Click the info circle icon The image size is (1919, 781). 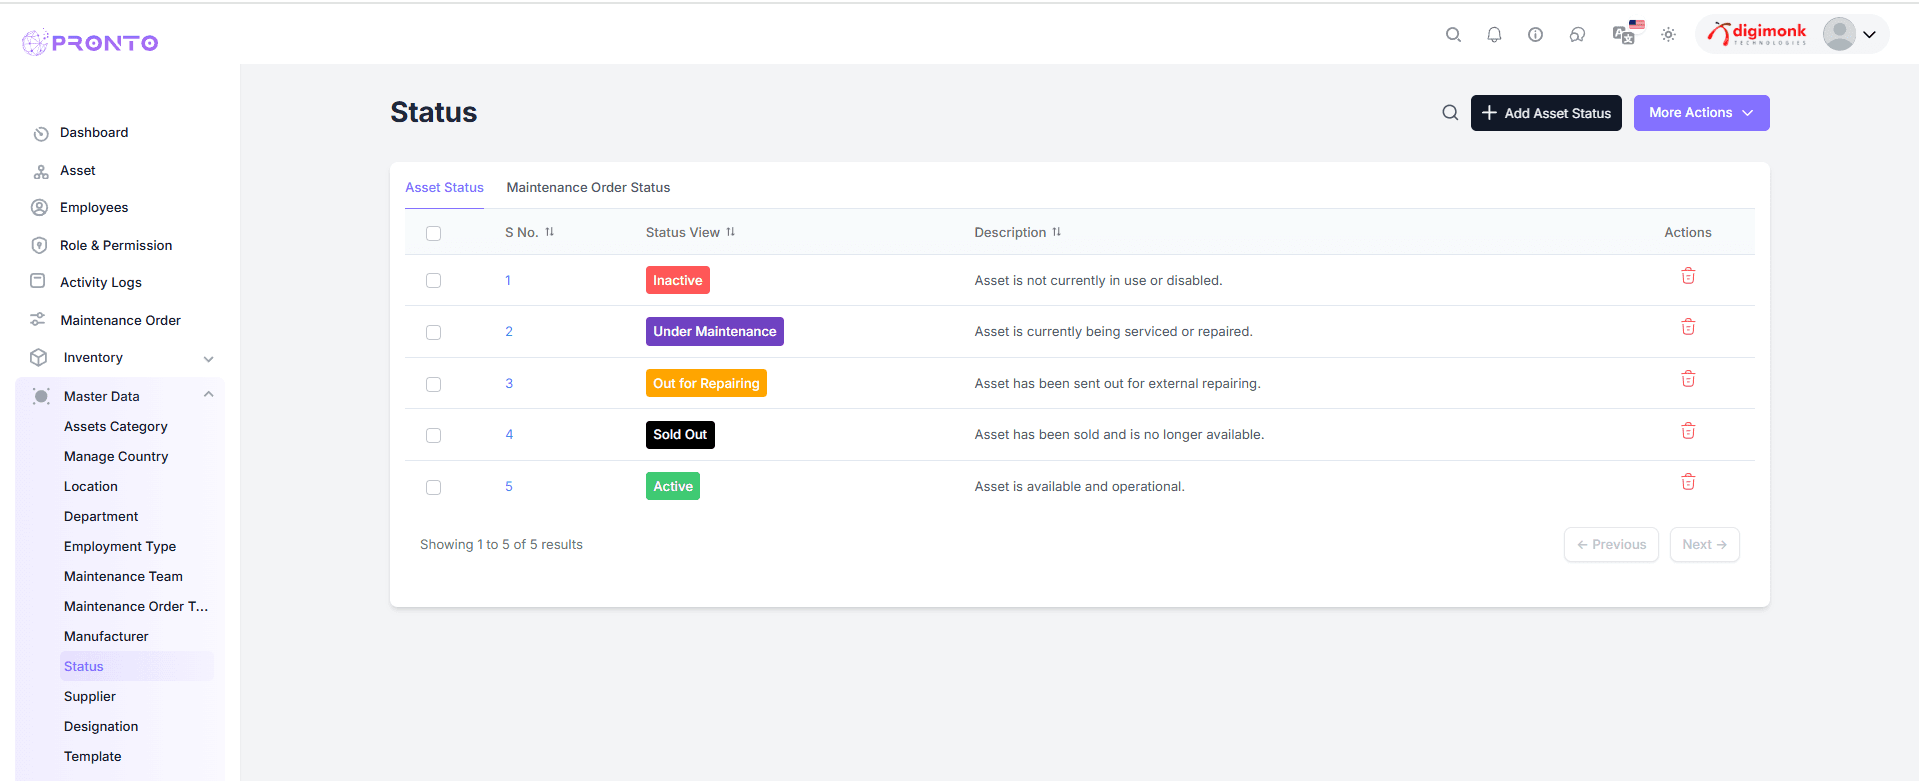1535,34
